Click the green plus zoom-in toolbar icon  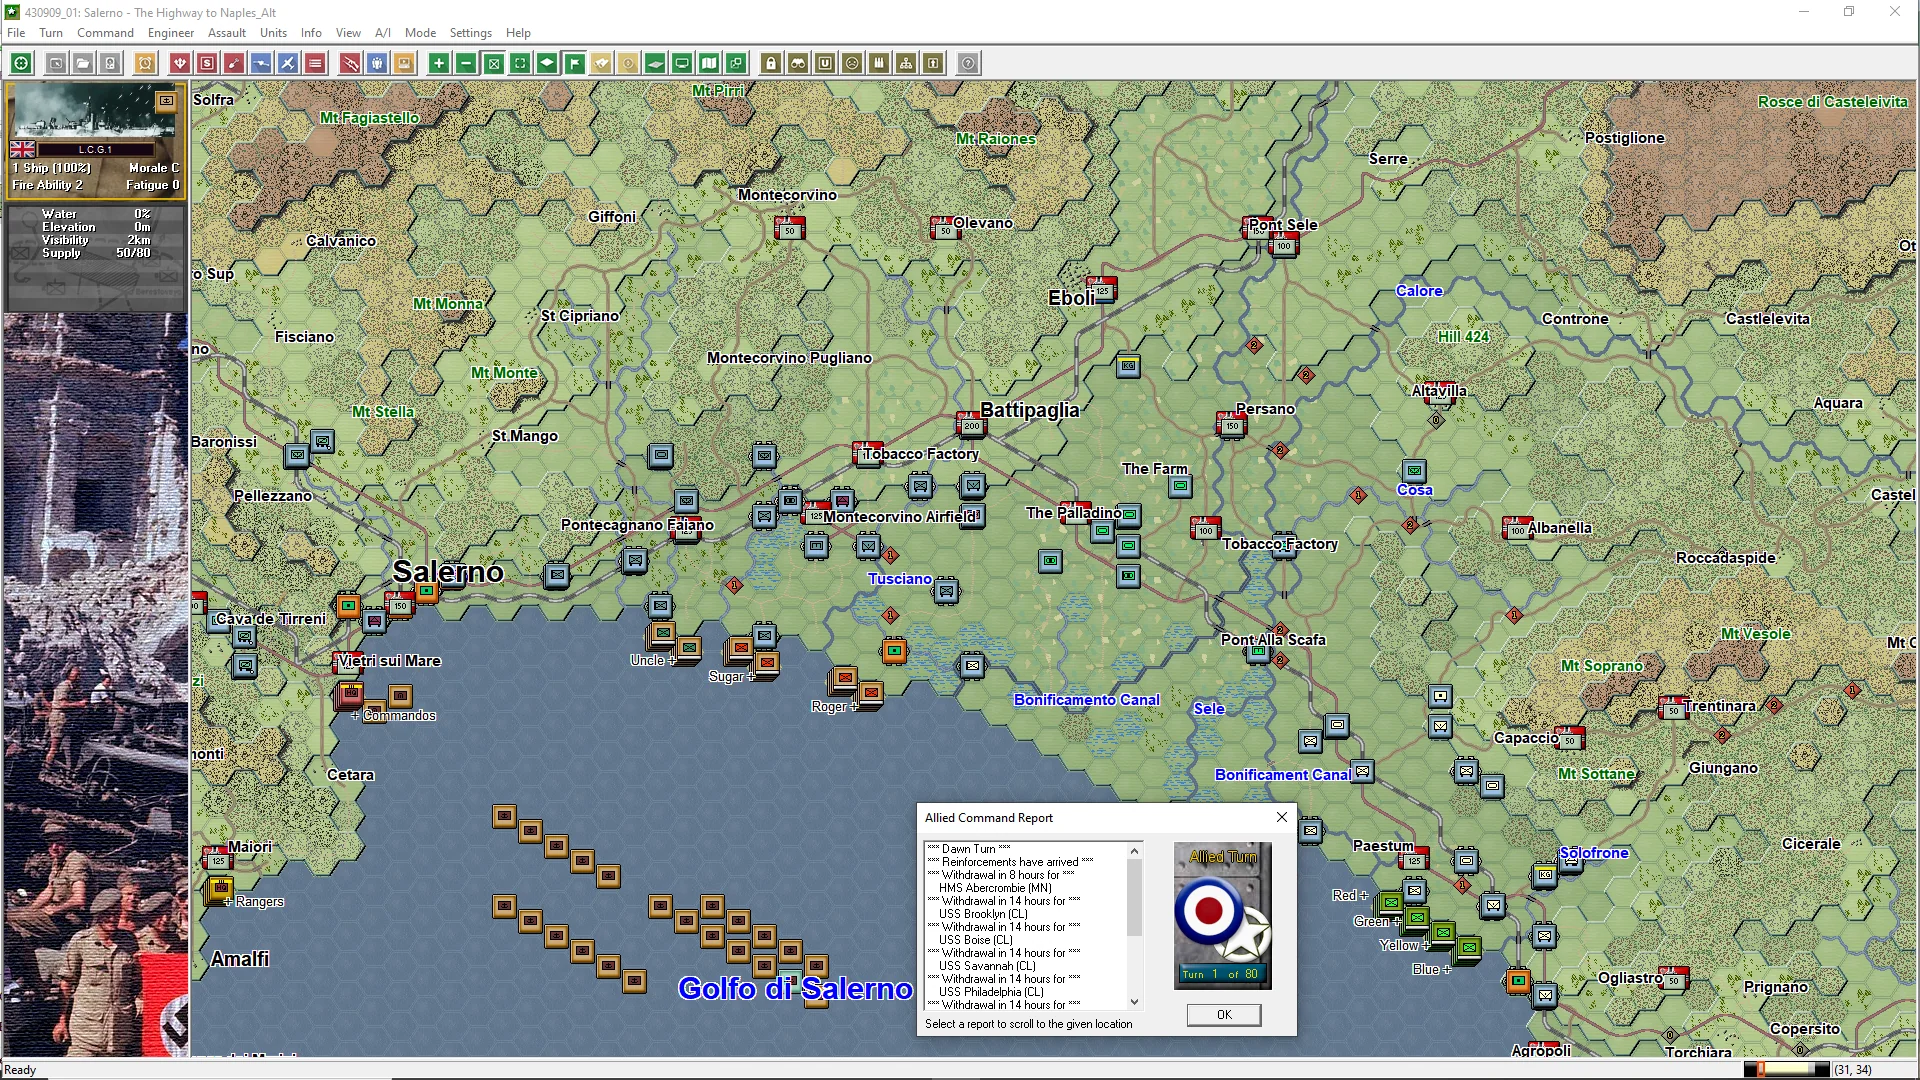439,64
